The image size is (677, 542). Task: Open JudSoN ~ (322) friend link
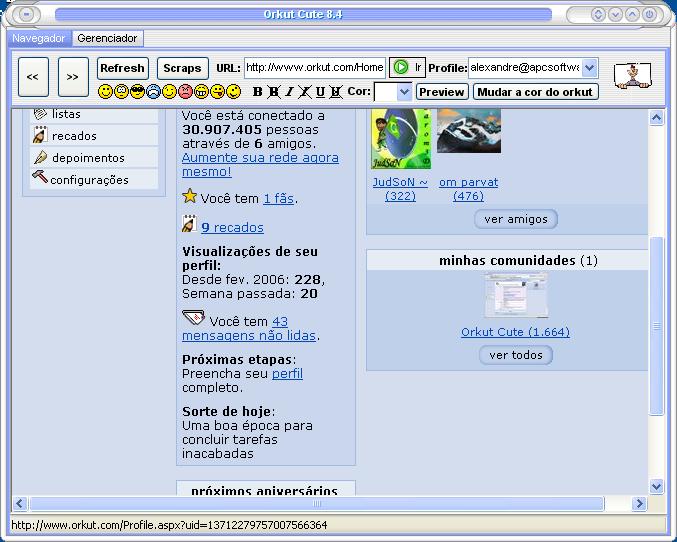click(x=400, y=189)
